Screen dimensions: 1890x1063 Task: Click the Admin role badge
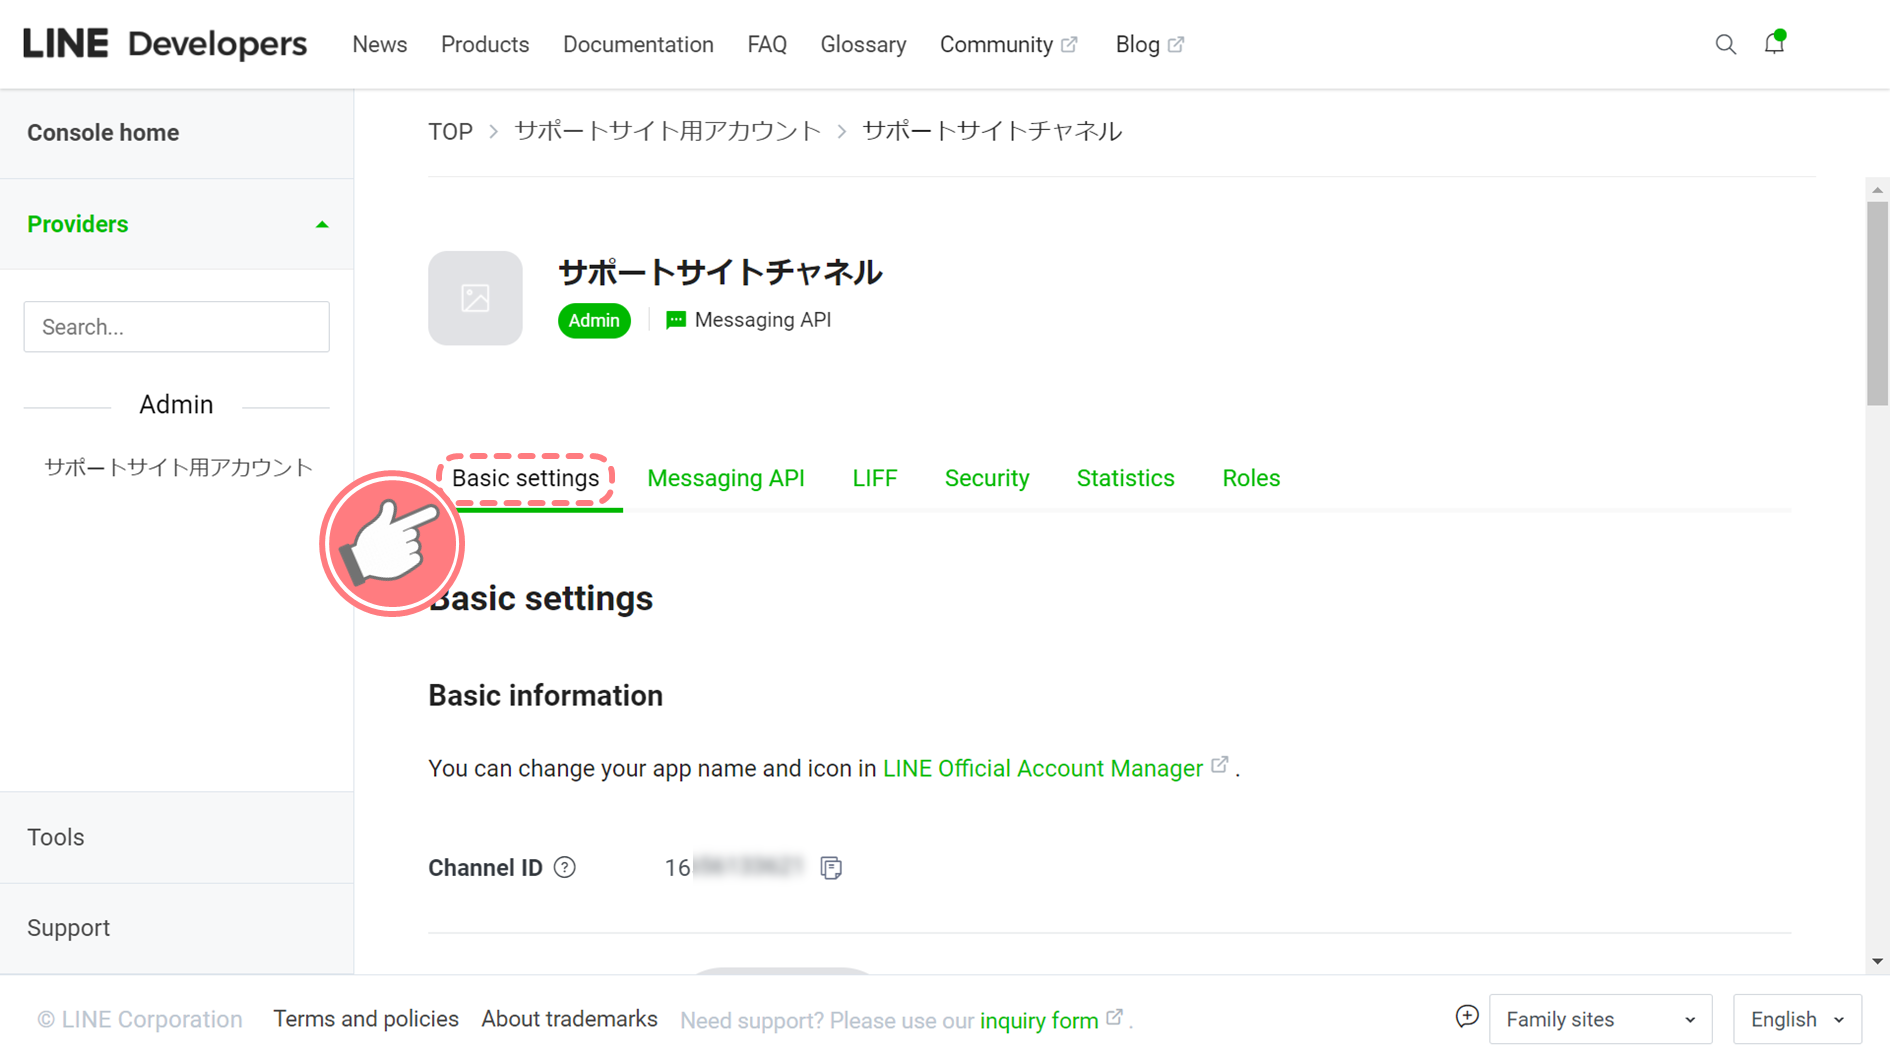pos(594,320)
